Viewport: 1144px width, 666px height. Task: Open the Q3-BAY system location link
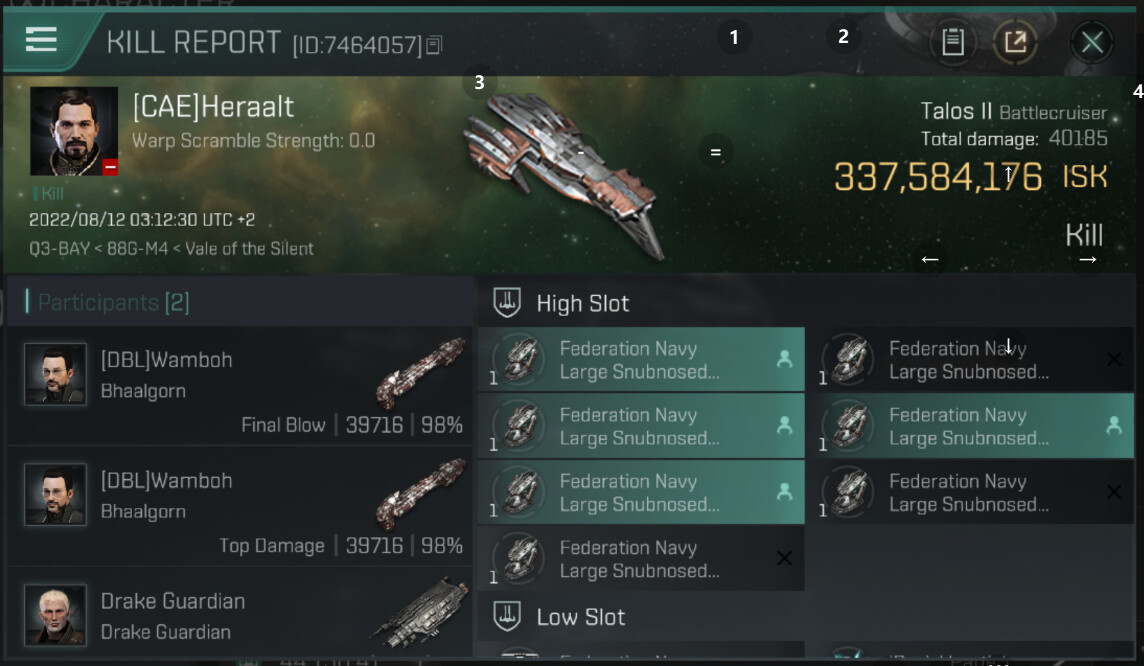click(60, 248)
